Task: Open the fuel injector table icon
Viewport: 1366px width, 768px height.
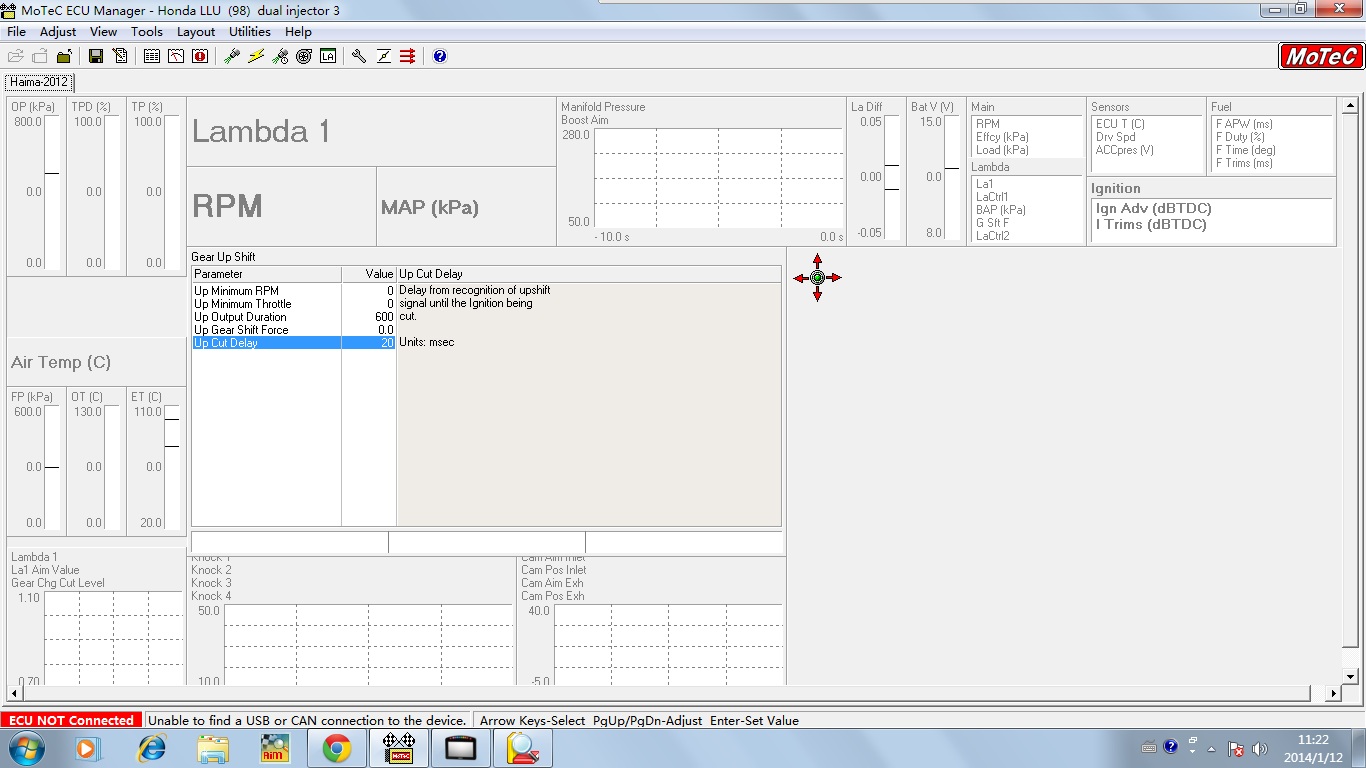Action: [232, 56]
